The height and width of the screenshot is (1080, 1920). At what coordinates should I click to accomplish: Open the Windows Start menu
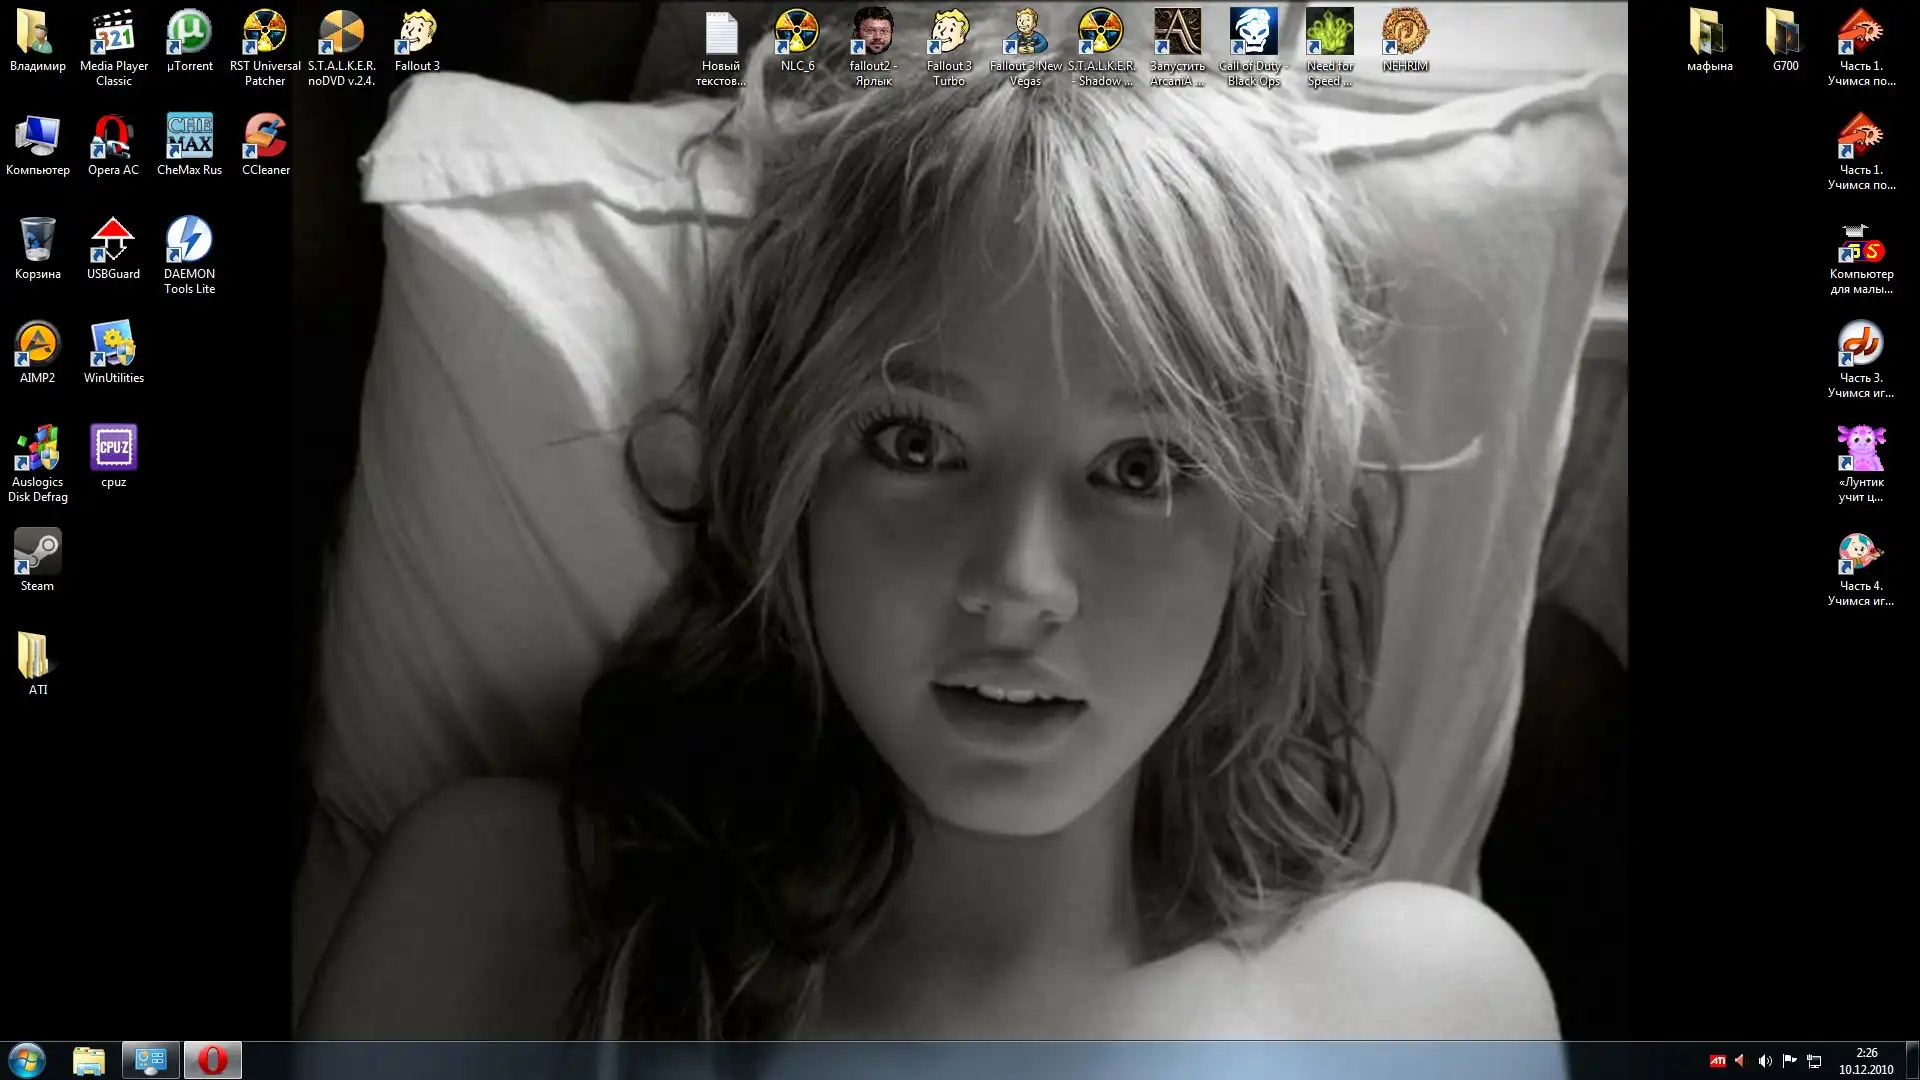(x=27, y=1060)
